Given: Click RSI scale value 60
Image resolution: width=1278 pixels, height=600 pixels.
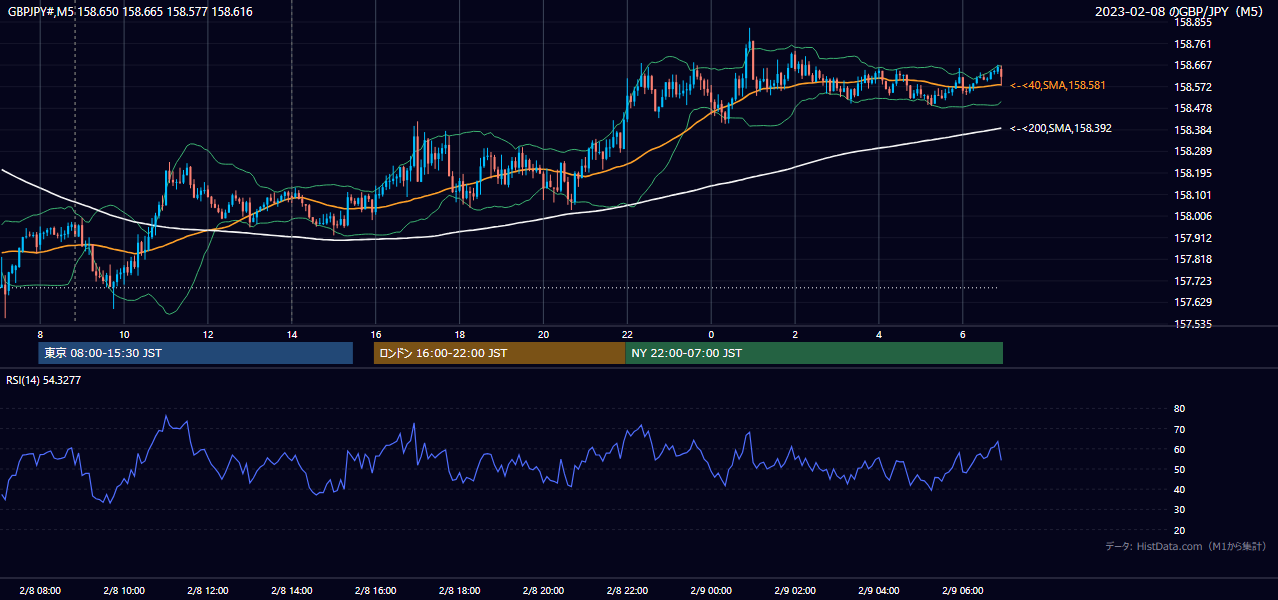Looking at the screenshot, I should click(x=1180, y=449).
